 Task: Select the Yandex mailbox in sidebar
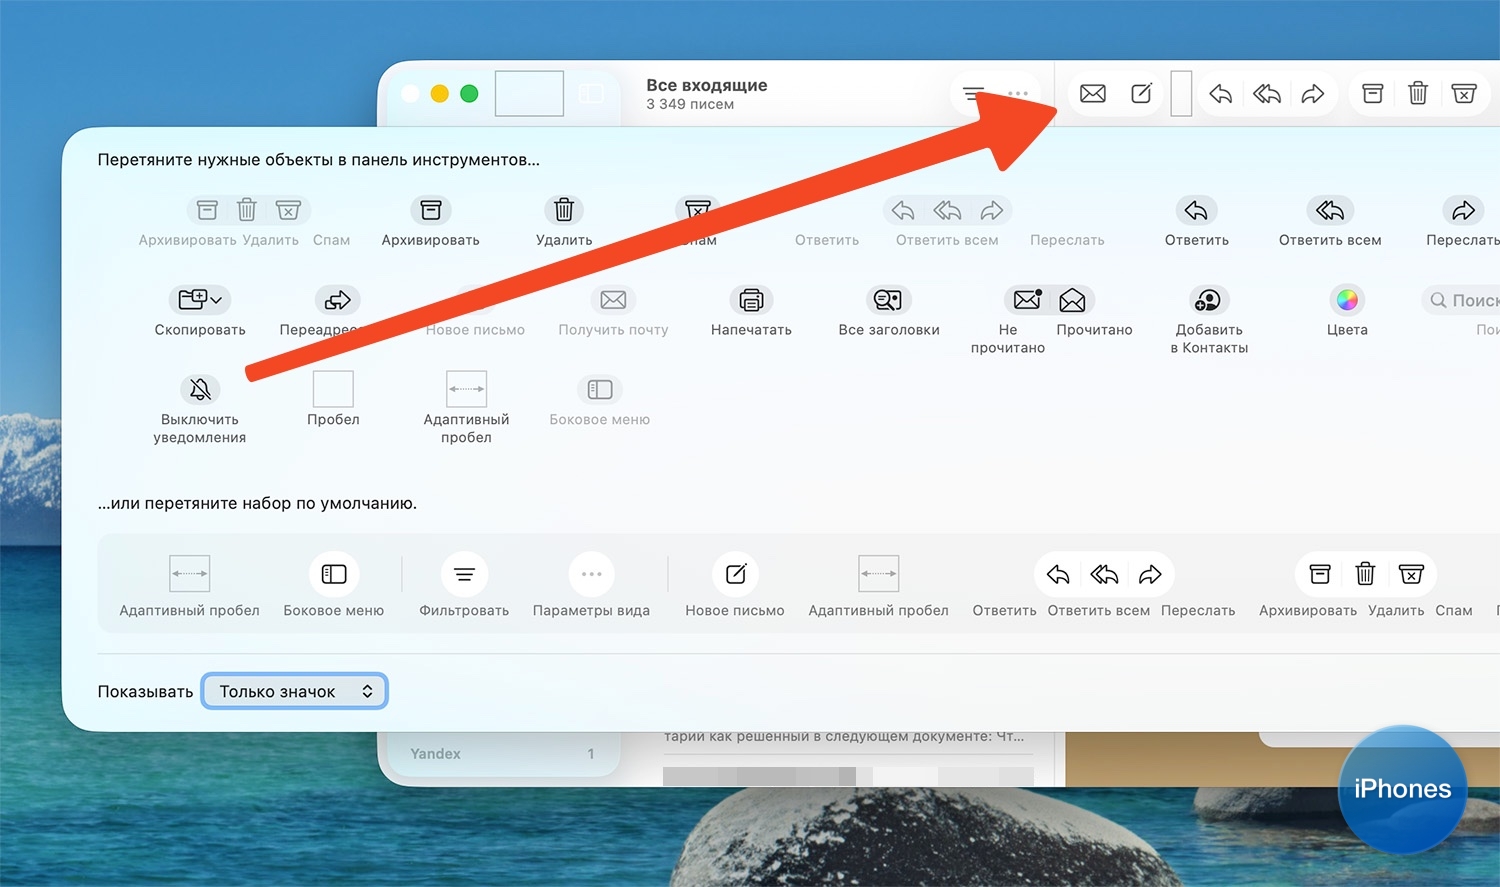[436, 754]
